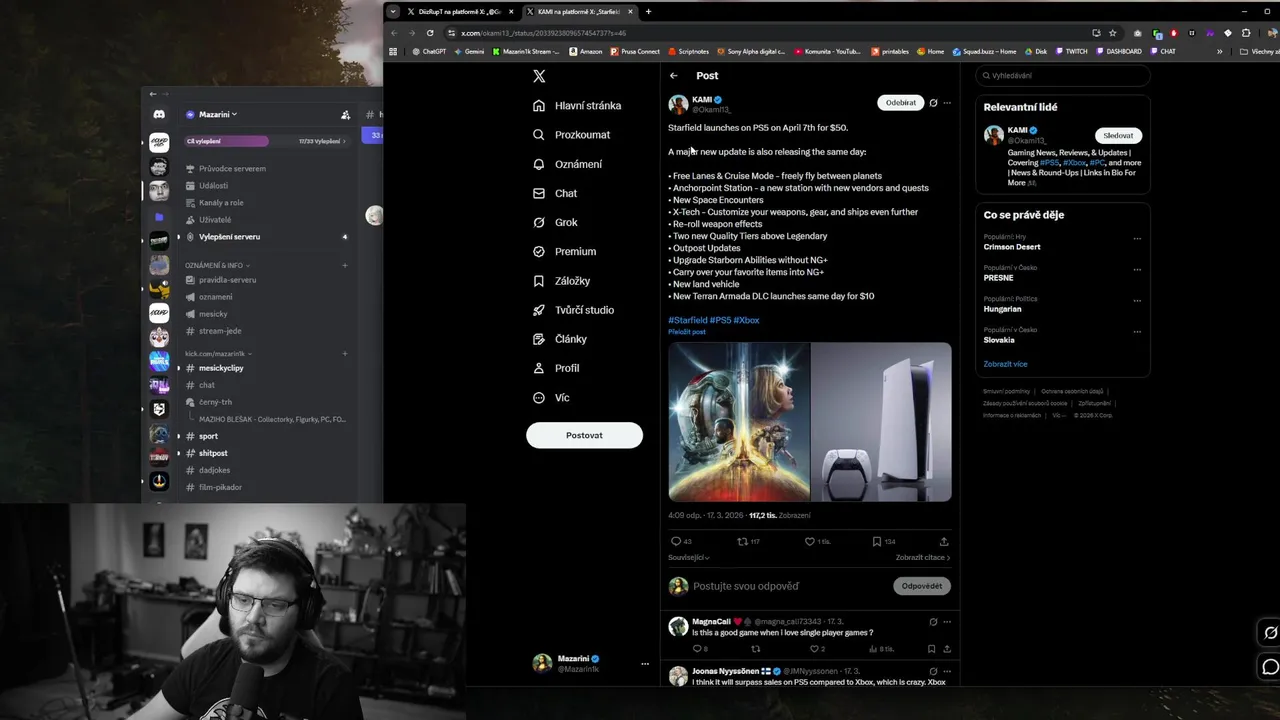Open options dots for PRESNE trend
Image resolution: width=1280 pixels, height=720 pixels.
(x=1137, y=270)
